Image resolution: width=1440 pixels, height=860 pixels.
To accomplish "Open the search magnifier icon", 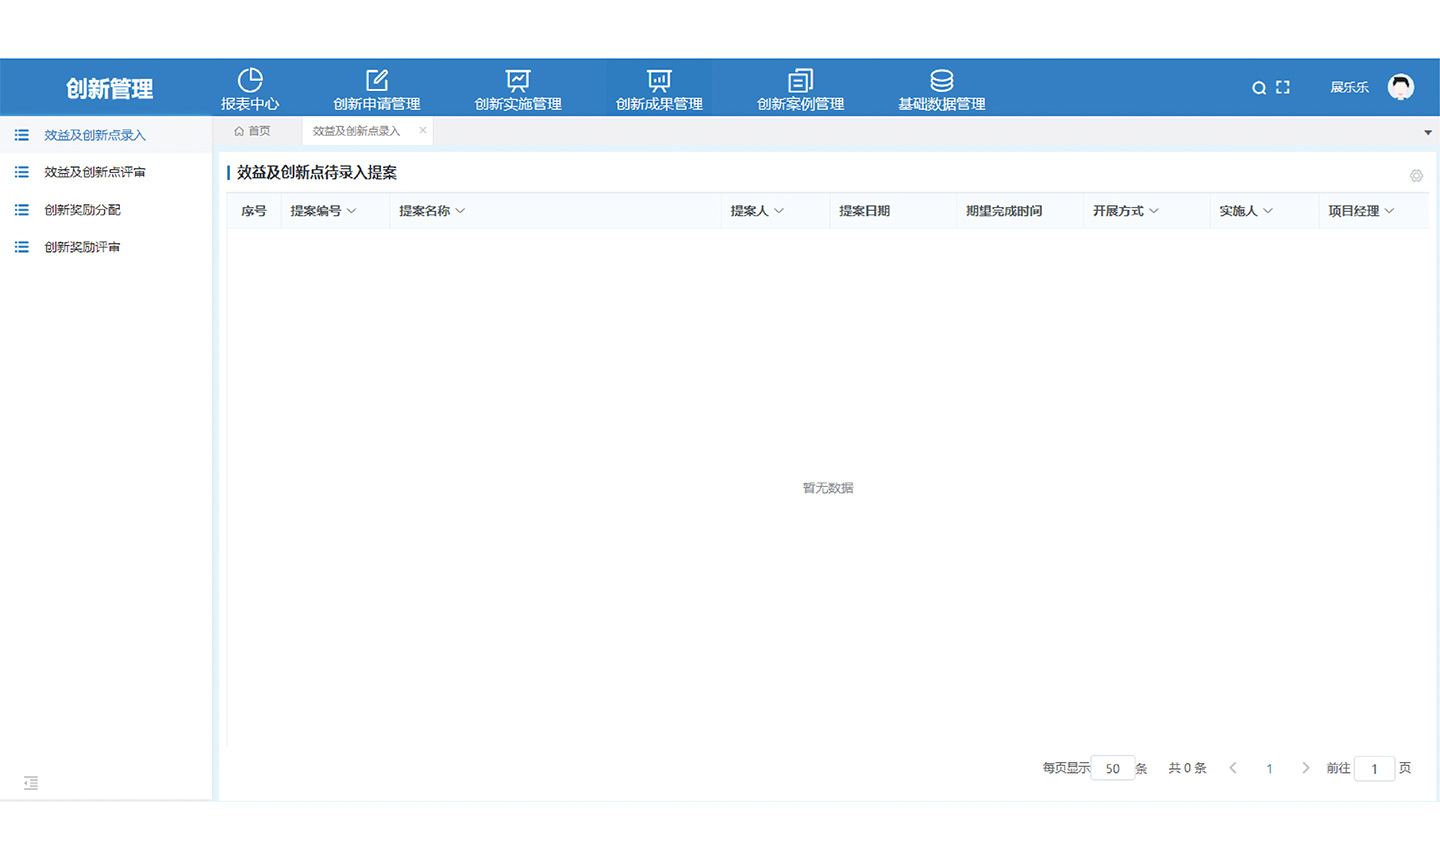I will [x=1259, y=87].
